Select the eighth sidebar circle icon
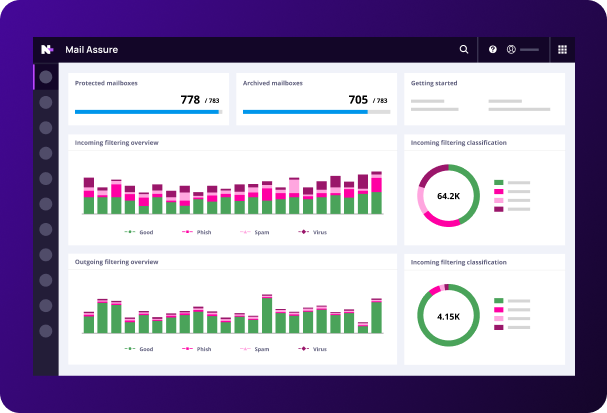607x413 pixels. point(46,255)
